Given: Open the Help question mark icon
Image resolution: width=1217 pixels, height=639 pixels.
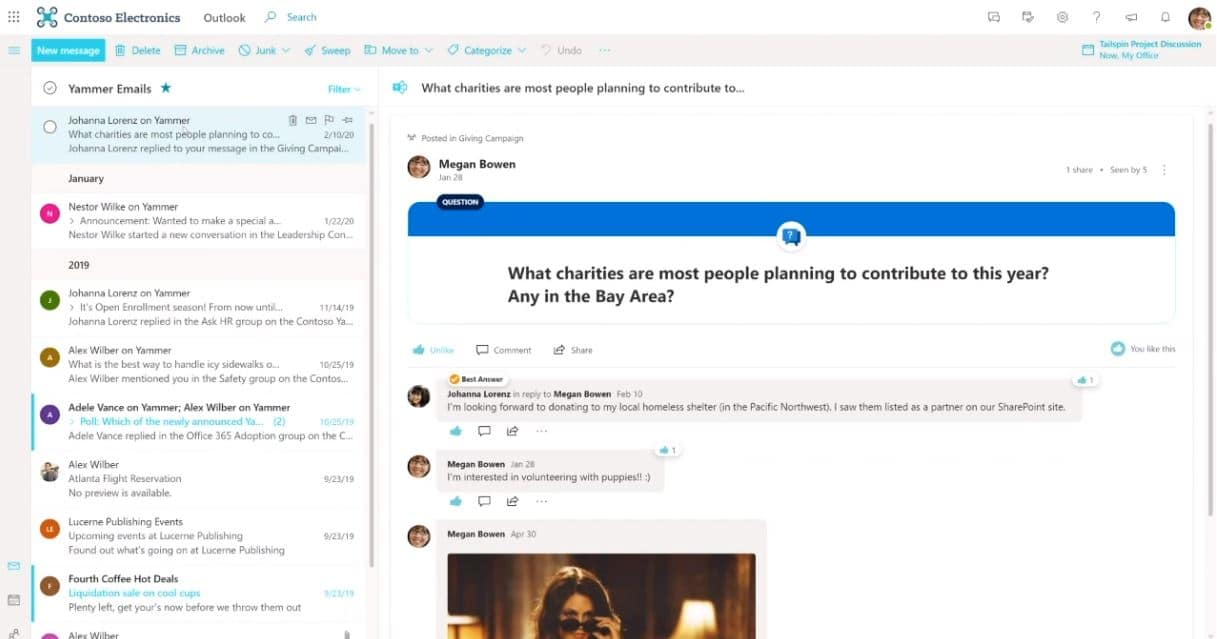Looking at the screenshot, I should coord(1097,17).
